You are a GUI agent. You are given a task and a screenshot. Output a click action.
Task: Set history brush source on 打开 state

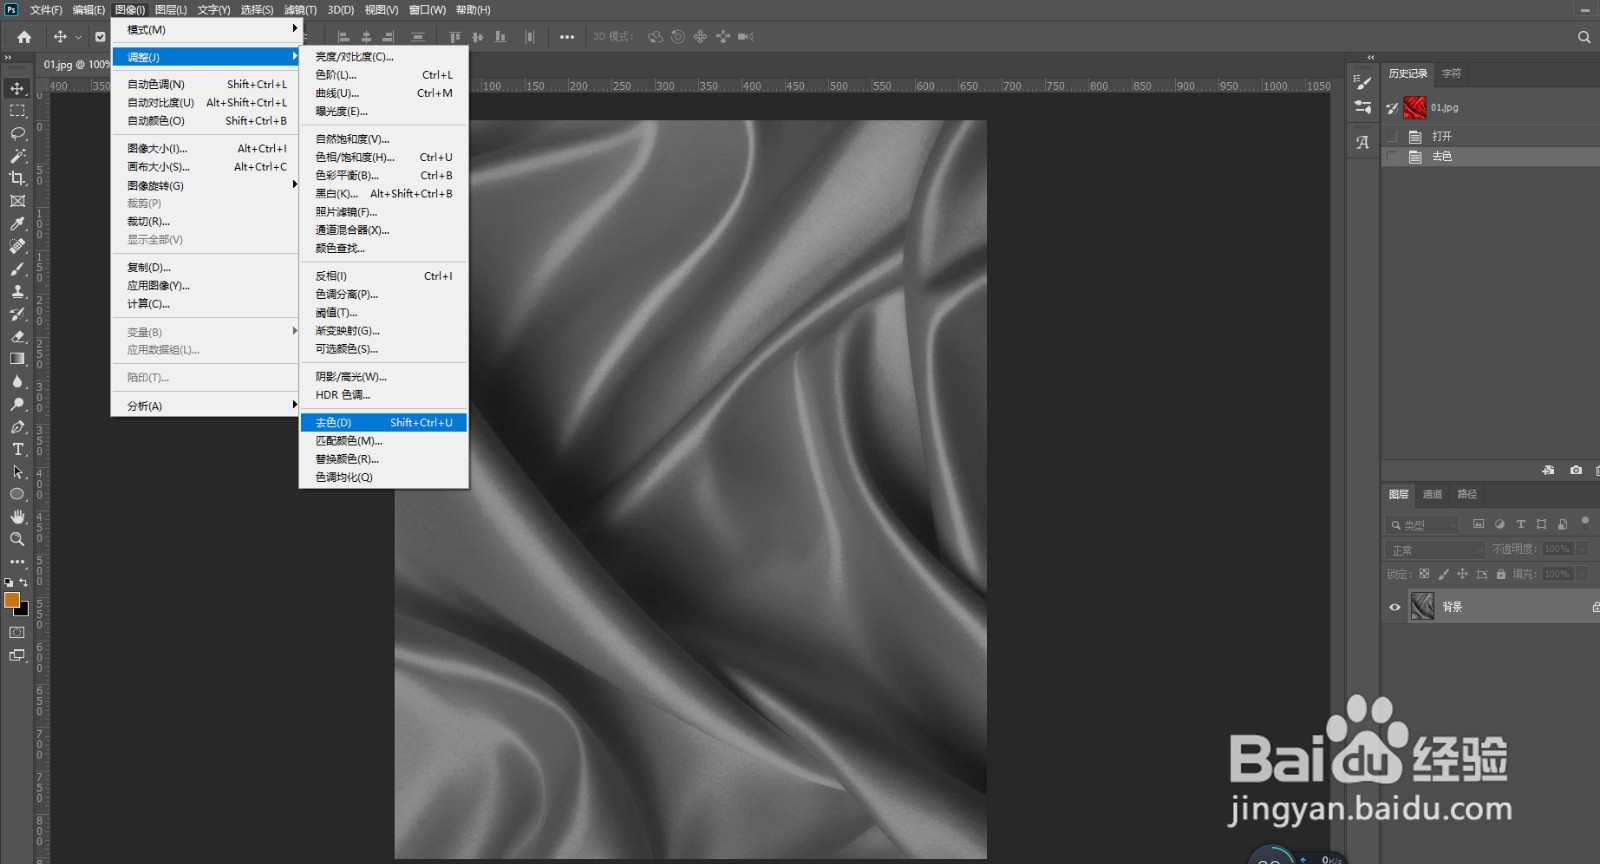tap(1392, 136)
